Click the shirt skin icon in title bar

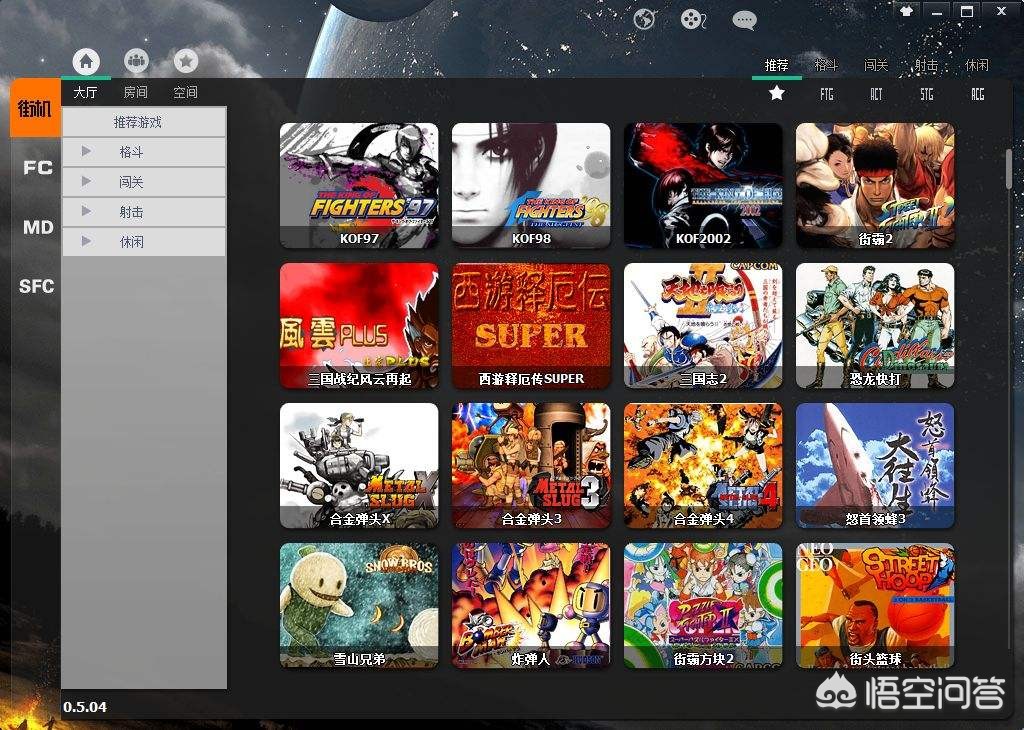(x=907, y=12)
